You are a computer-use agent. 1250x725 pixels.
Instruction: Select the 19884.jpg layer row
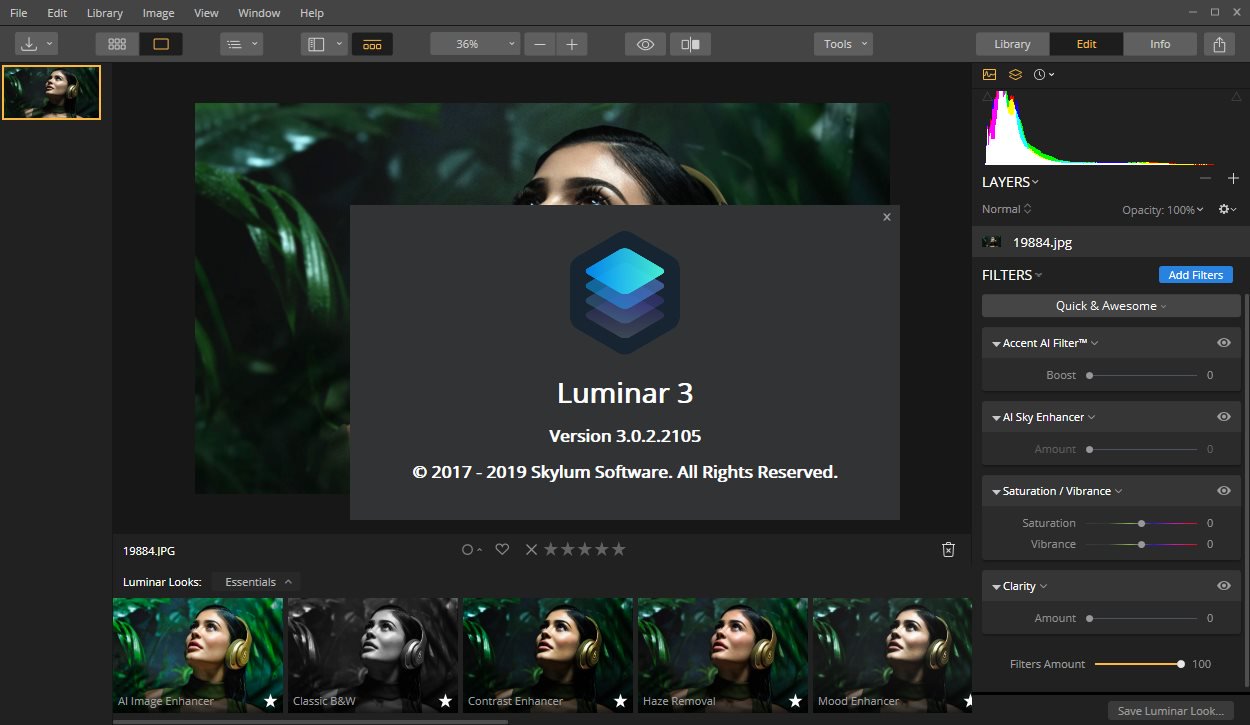1111,242
